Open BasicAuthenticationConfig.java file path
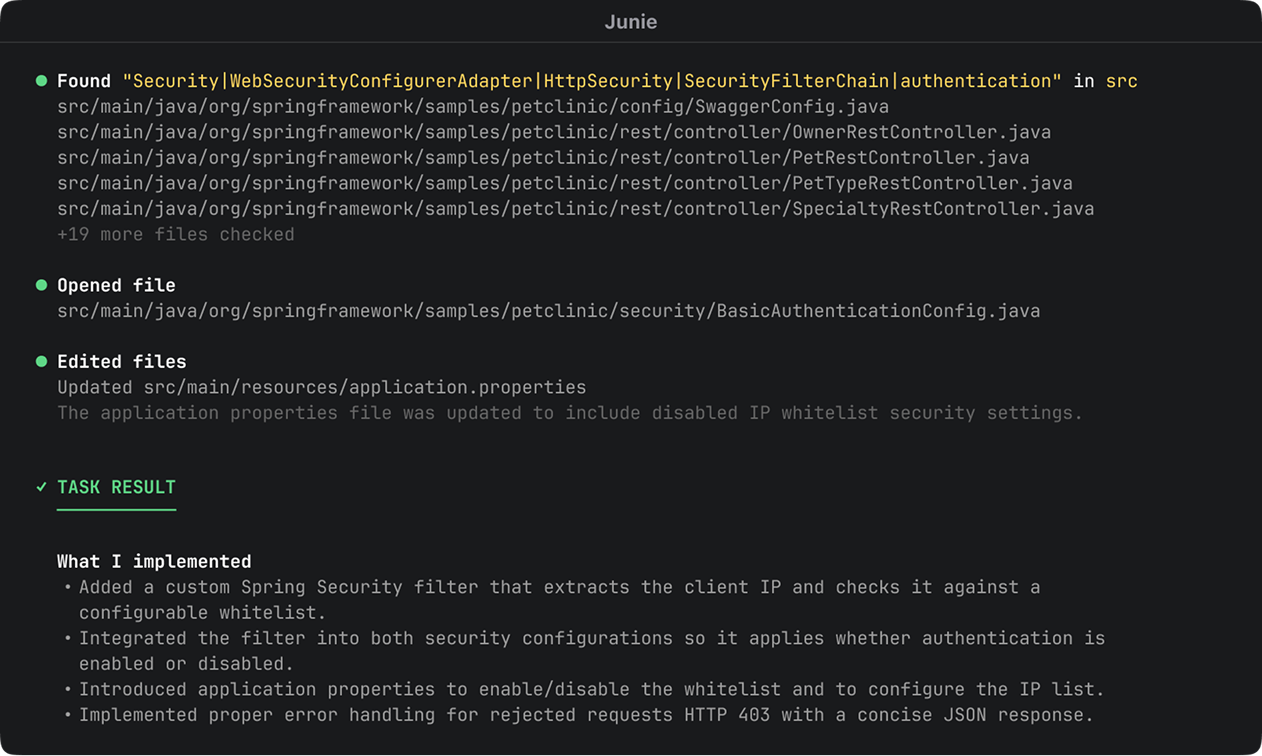 pyautogui.click(x=548, y=311)
